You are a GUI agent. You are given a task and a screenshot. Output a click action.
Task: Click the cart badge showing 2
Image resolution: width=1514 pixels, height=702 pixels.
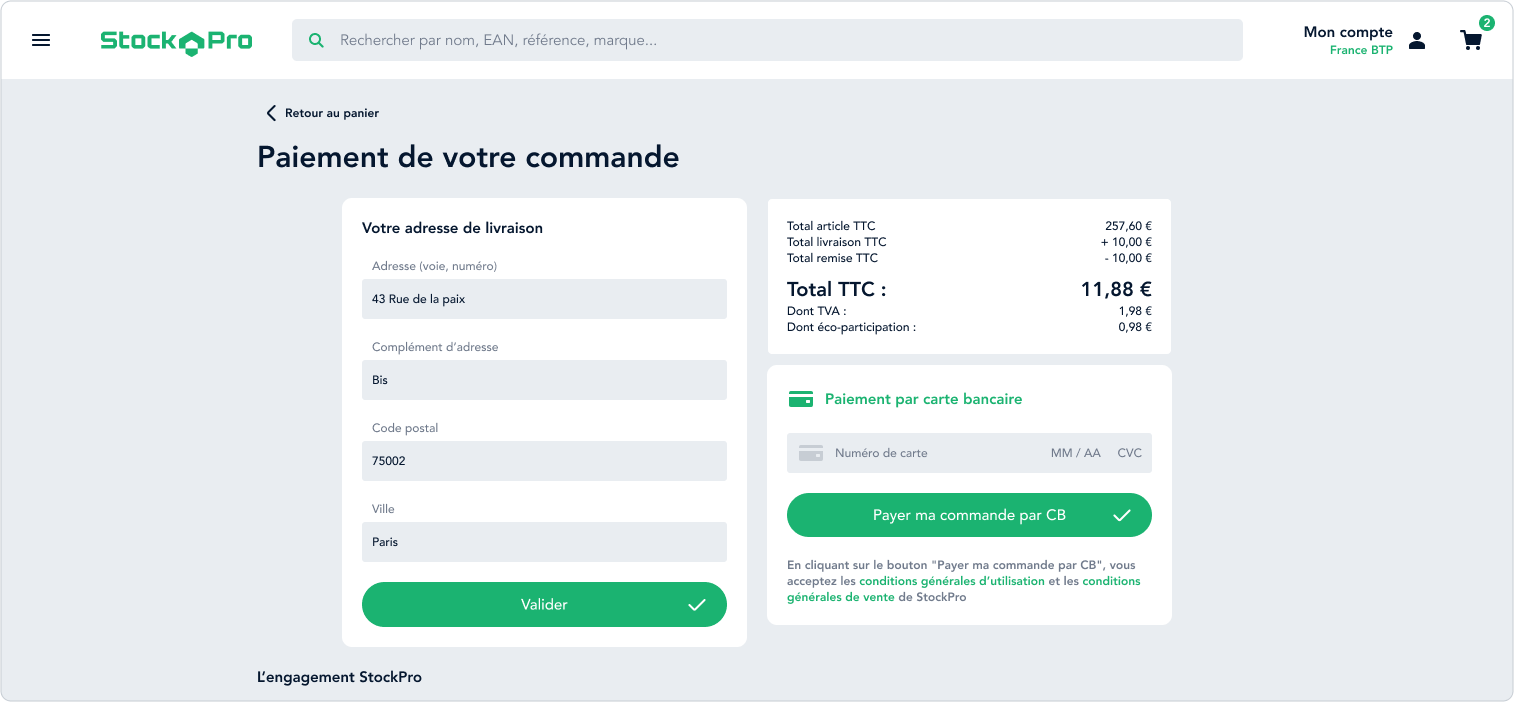(x=1487, y=23)
